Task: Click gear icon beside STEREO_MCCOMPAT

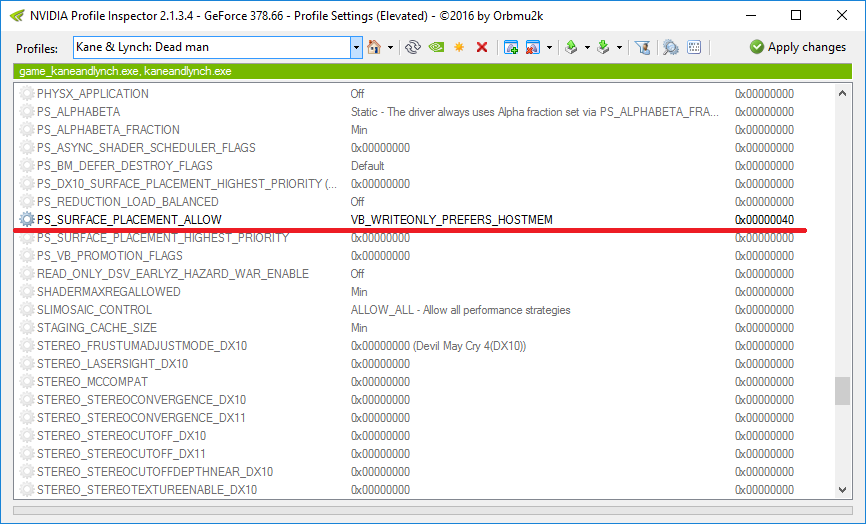Action: (x=27, y=382)
